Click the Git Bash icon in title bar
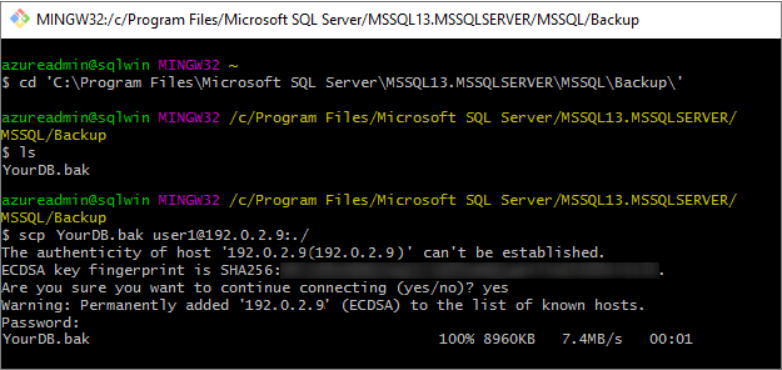Screen dimensions: 782x370 [20, 19]
